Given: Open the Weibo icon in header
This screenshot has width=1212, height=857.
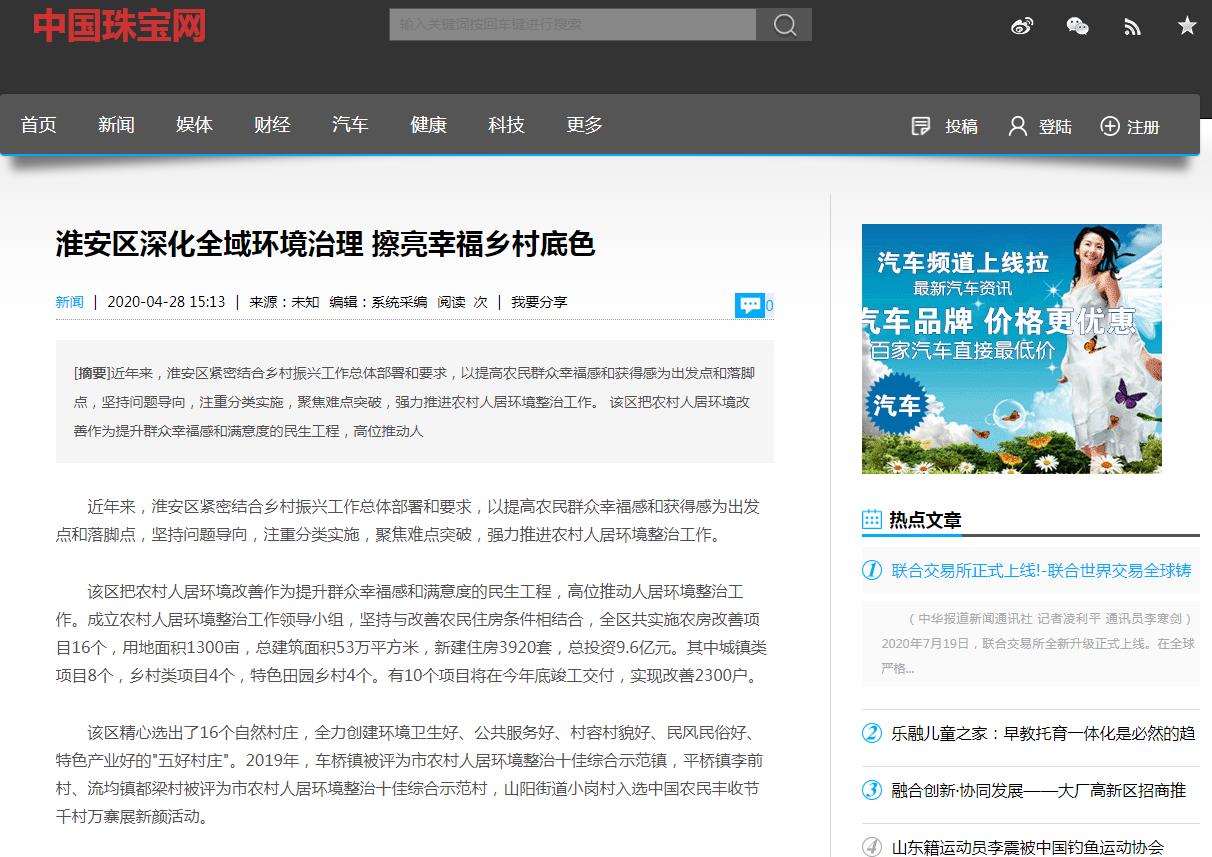Looking at the screenshot, I should [x=1022, y=26].
